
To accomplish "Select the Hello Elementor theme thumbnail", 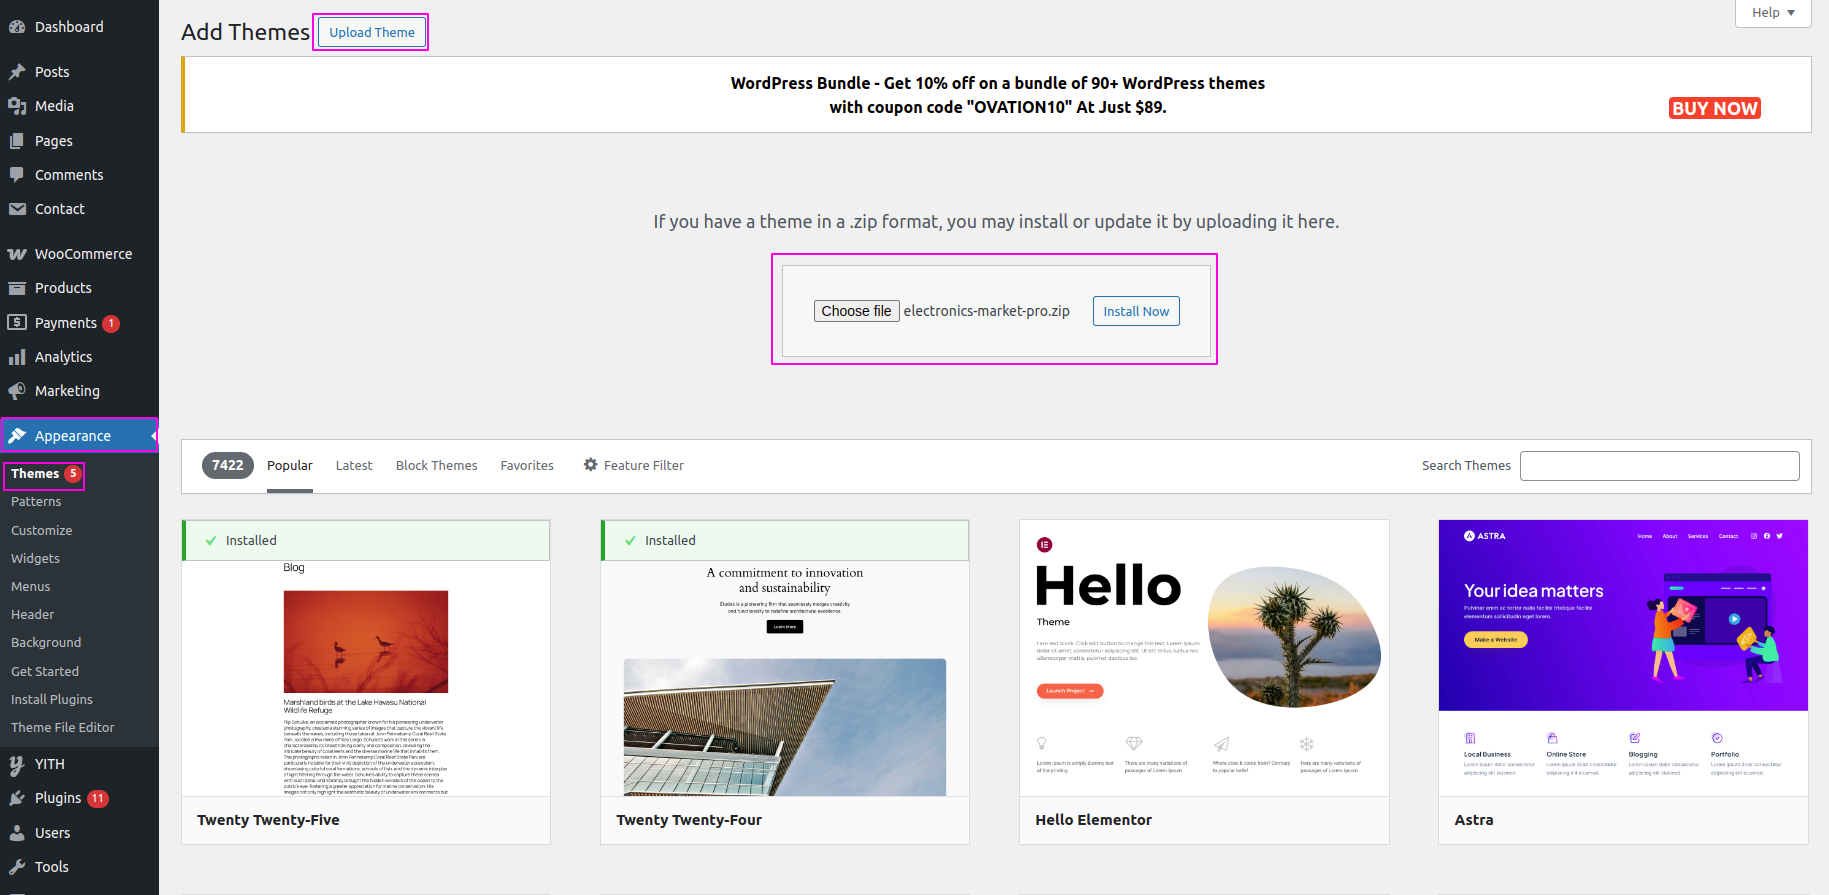I will (x=1204, y=658).
